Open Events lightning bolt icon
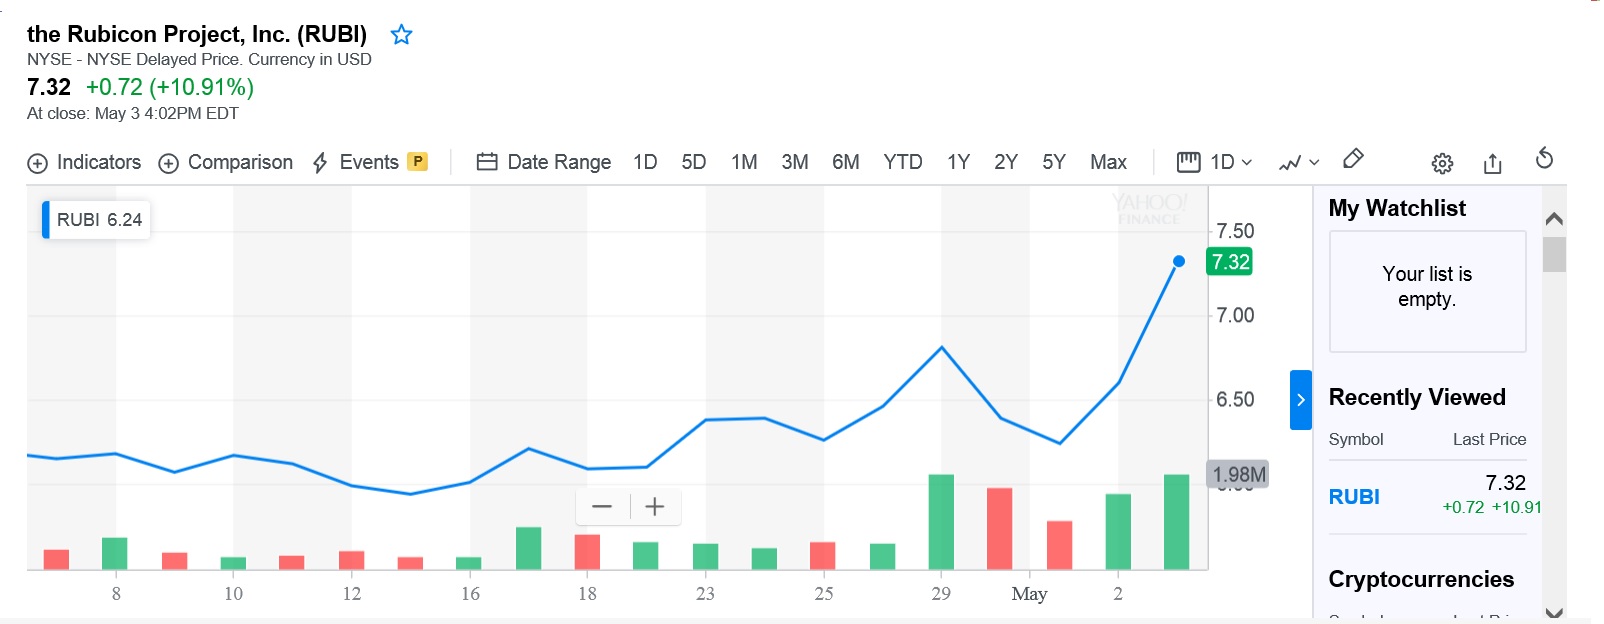Screen dimensions: 1604x624 click(x=320, y=163)
